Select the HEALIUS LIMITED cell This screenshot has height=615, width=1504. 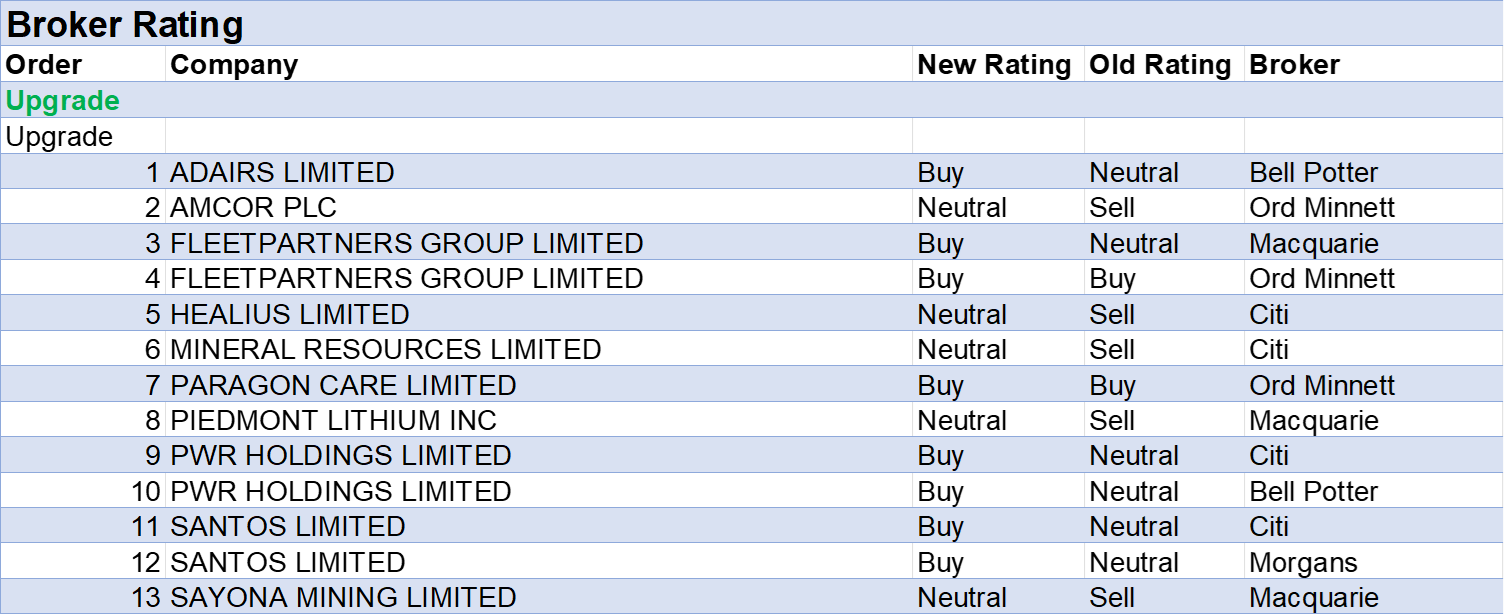pyautogui.click(x=289, y=314)
